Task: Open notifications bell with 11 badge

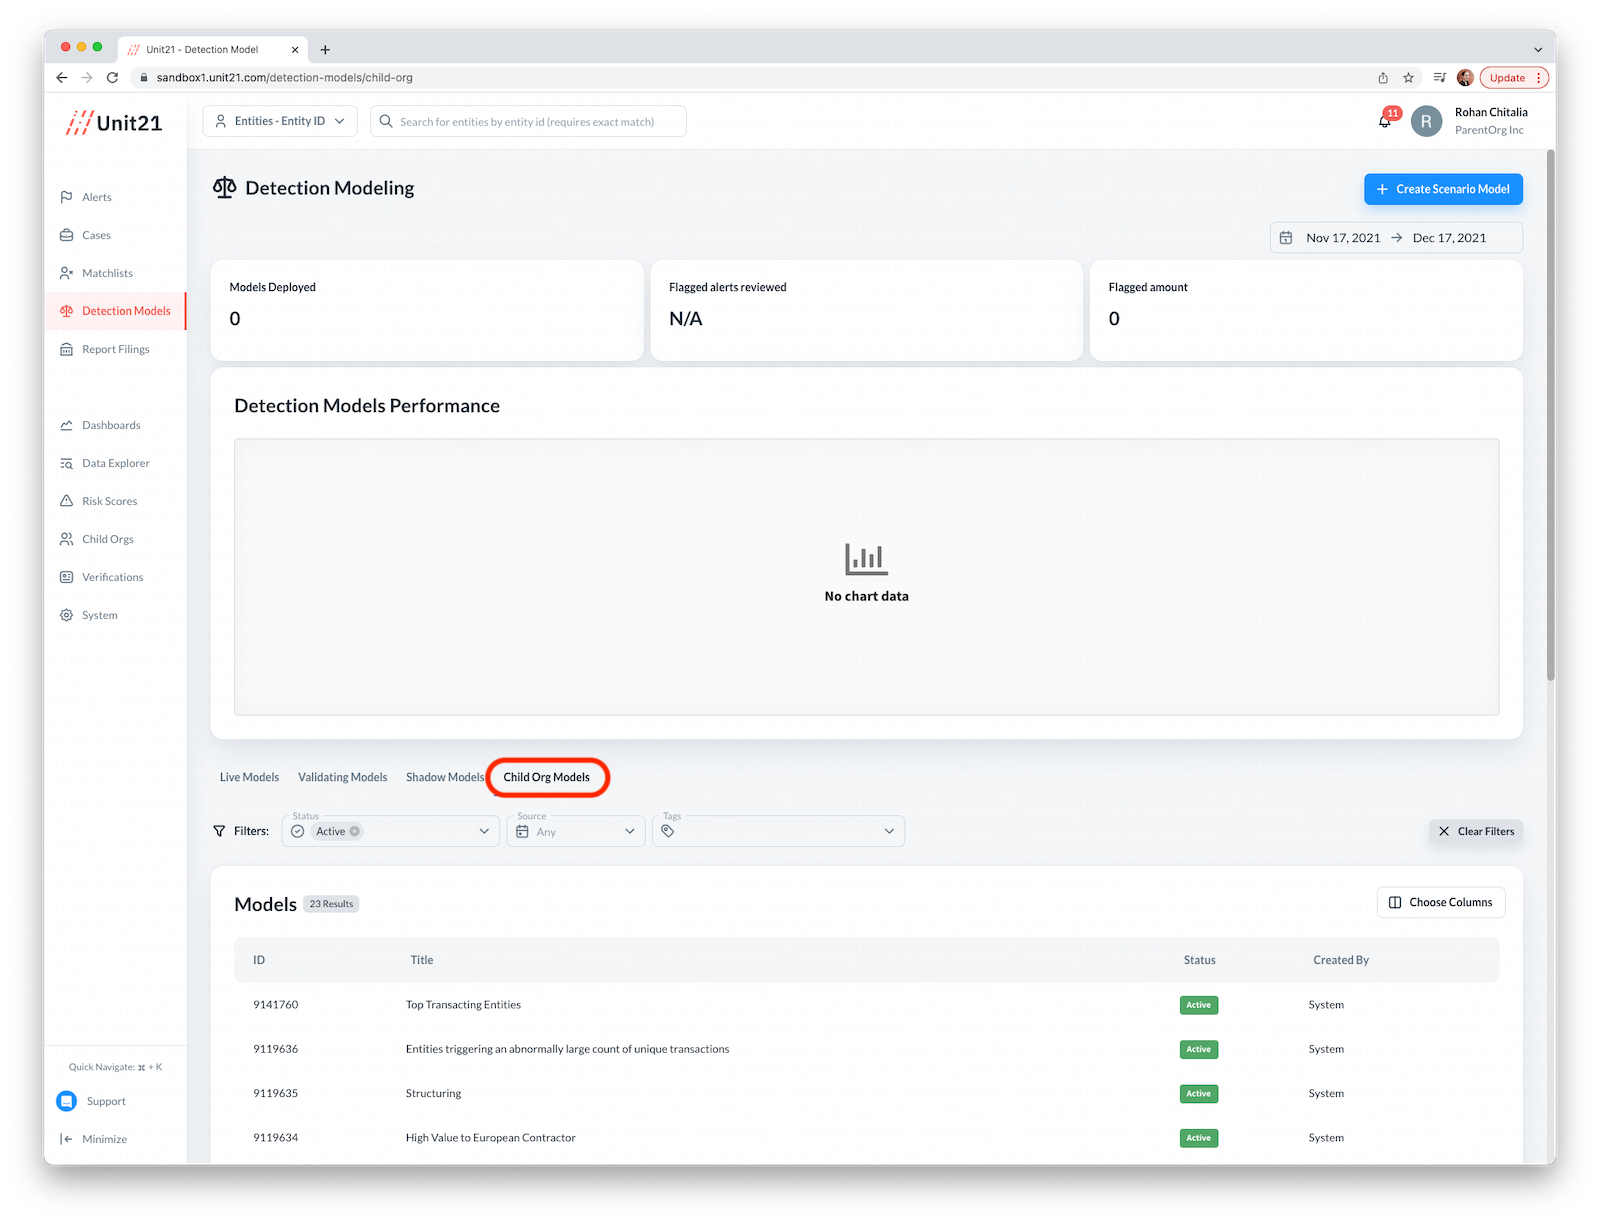Action: 1385,121
